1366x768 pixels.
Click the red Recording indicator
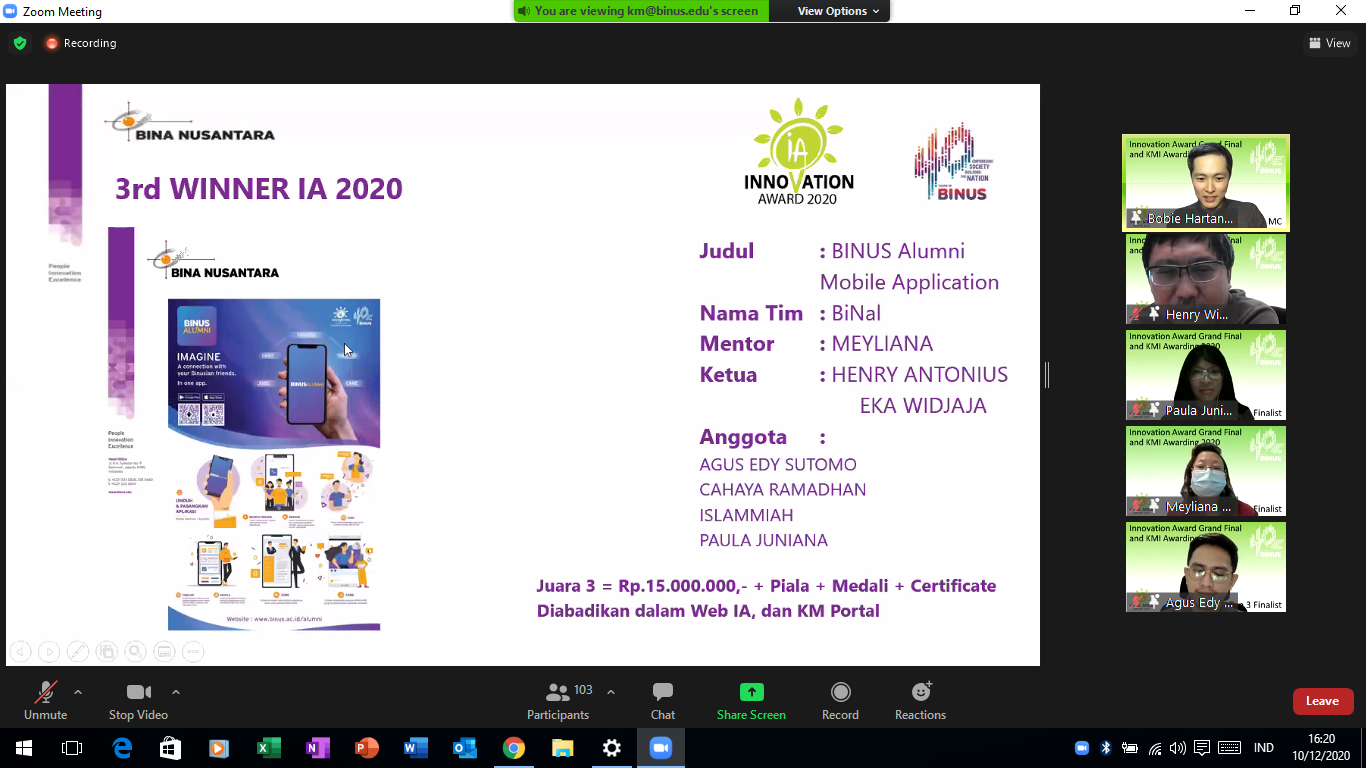(x=80, y=43)
